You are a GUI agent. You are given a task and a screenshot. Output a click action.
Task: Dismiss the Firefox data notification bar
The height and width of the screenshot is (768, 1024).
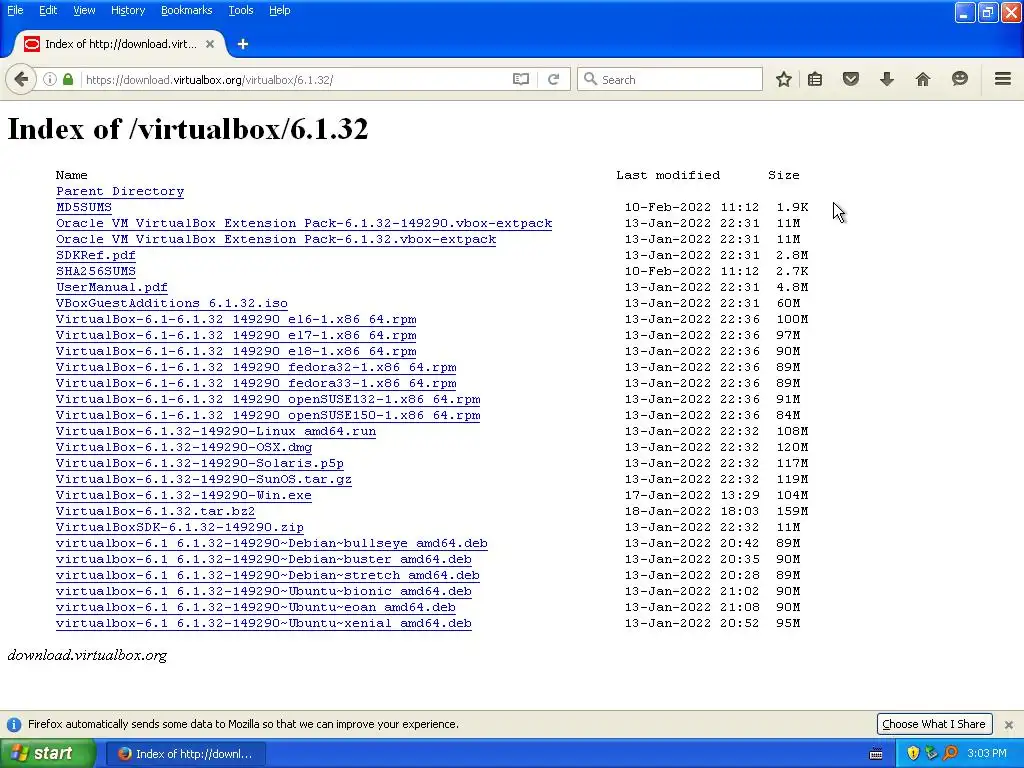pyautogui.click(x=1008, y=725)
